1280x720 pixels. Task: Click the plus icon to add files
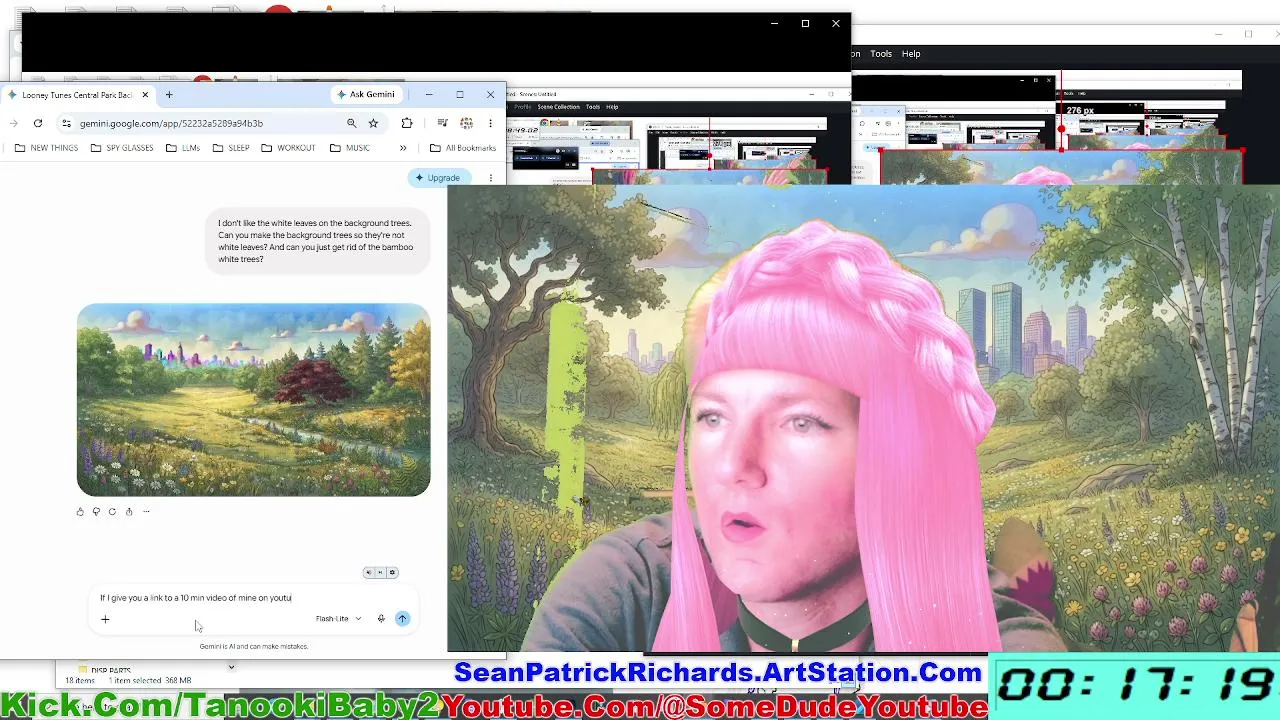coord(105,619)
